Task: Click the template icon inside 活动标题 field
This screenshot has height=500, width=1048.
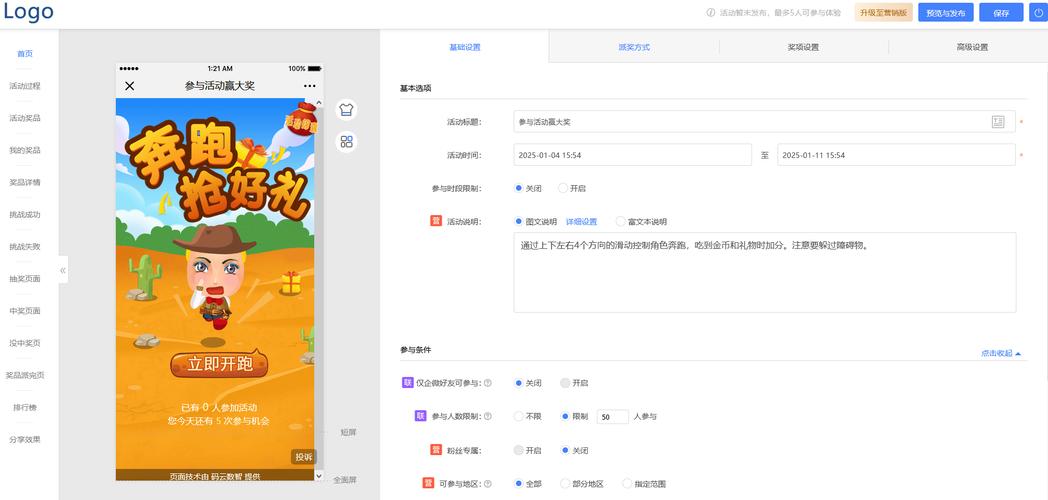Action: [998, 122]
